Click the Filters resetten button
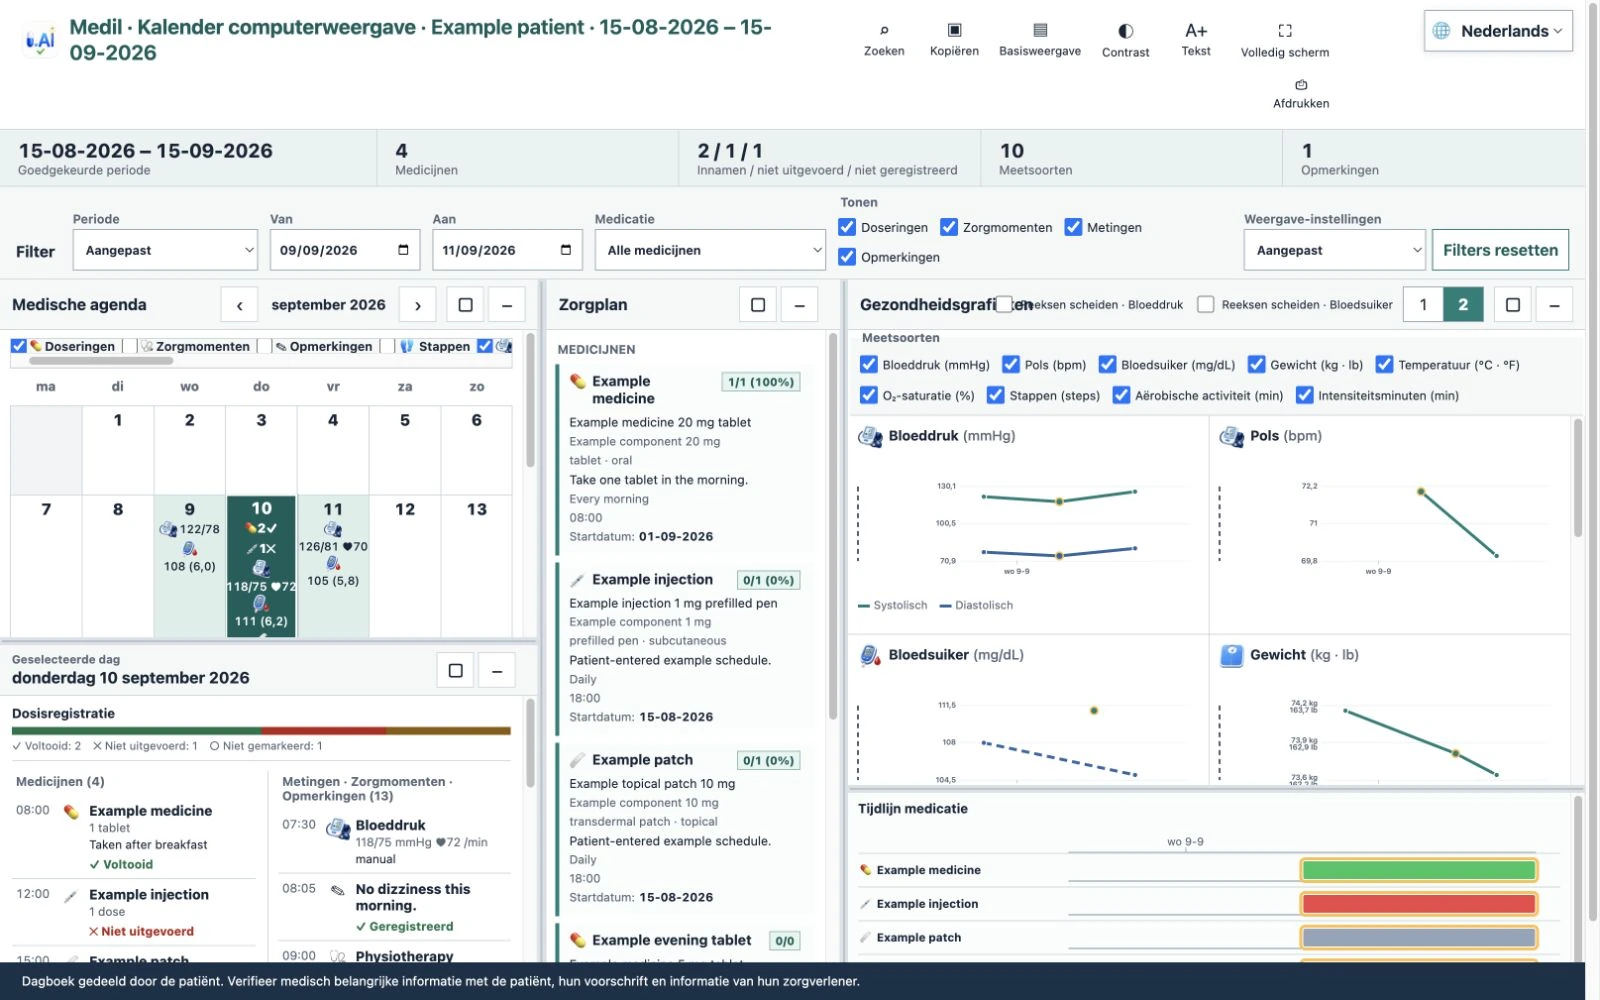The height and width of the screenshot is (1000, 1600). [x=1500, y=250]
